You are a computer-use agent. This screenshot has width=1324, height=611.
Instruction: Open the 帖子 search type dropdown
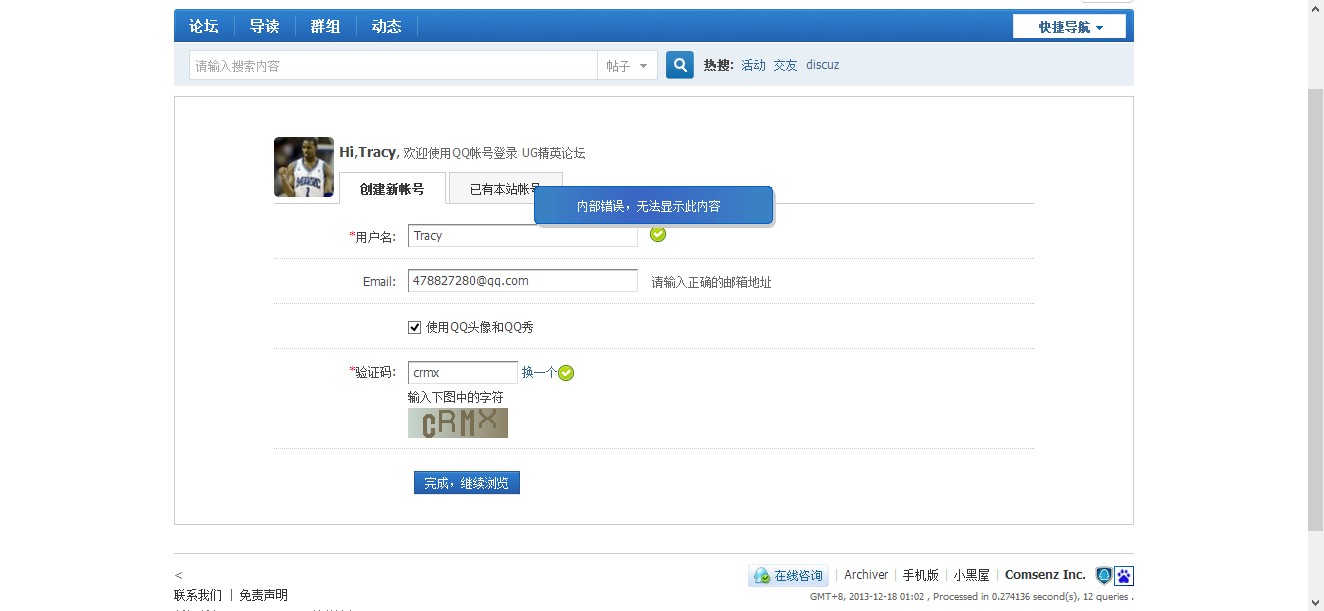point(627,66)
